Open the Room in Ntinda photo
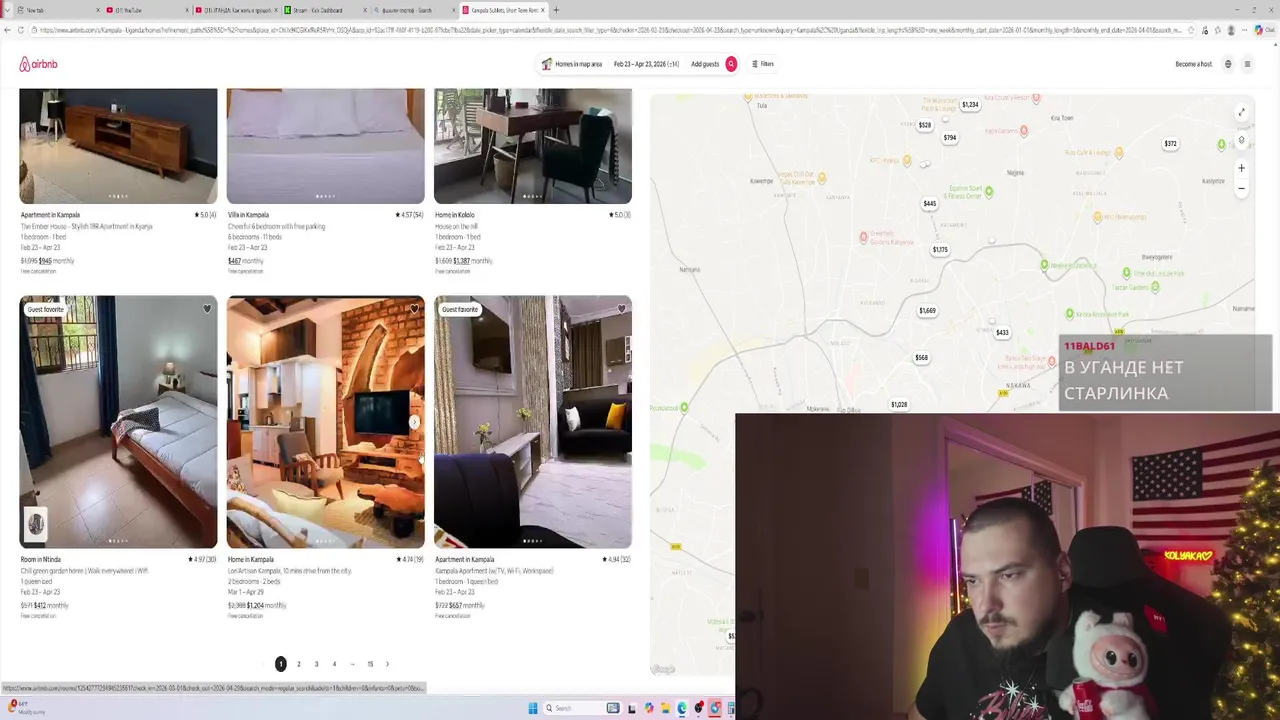Image resolution: width=1280 pixels, height=720 pixels. (x=118, y=422)
